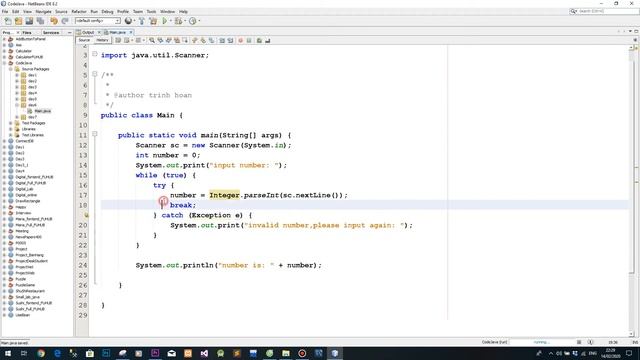Close the Output tab
The image size is (640, 360).
click(99, 32)
